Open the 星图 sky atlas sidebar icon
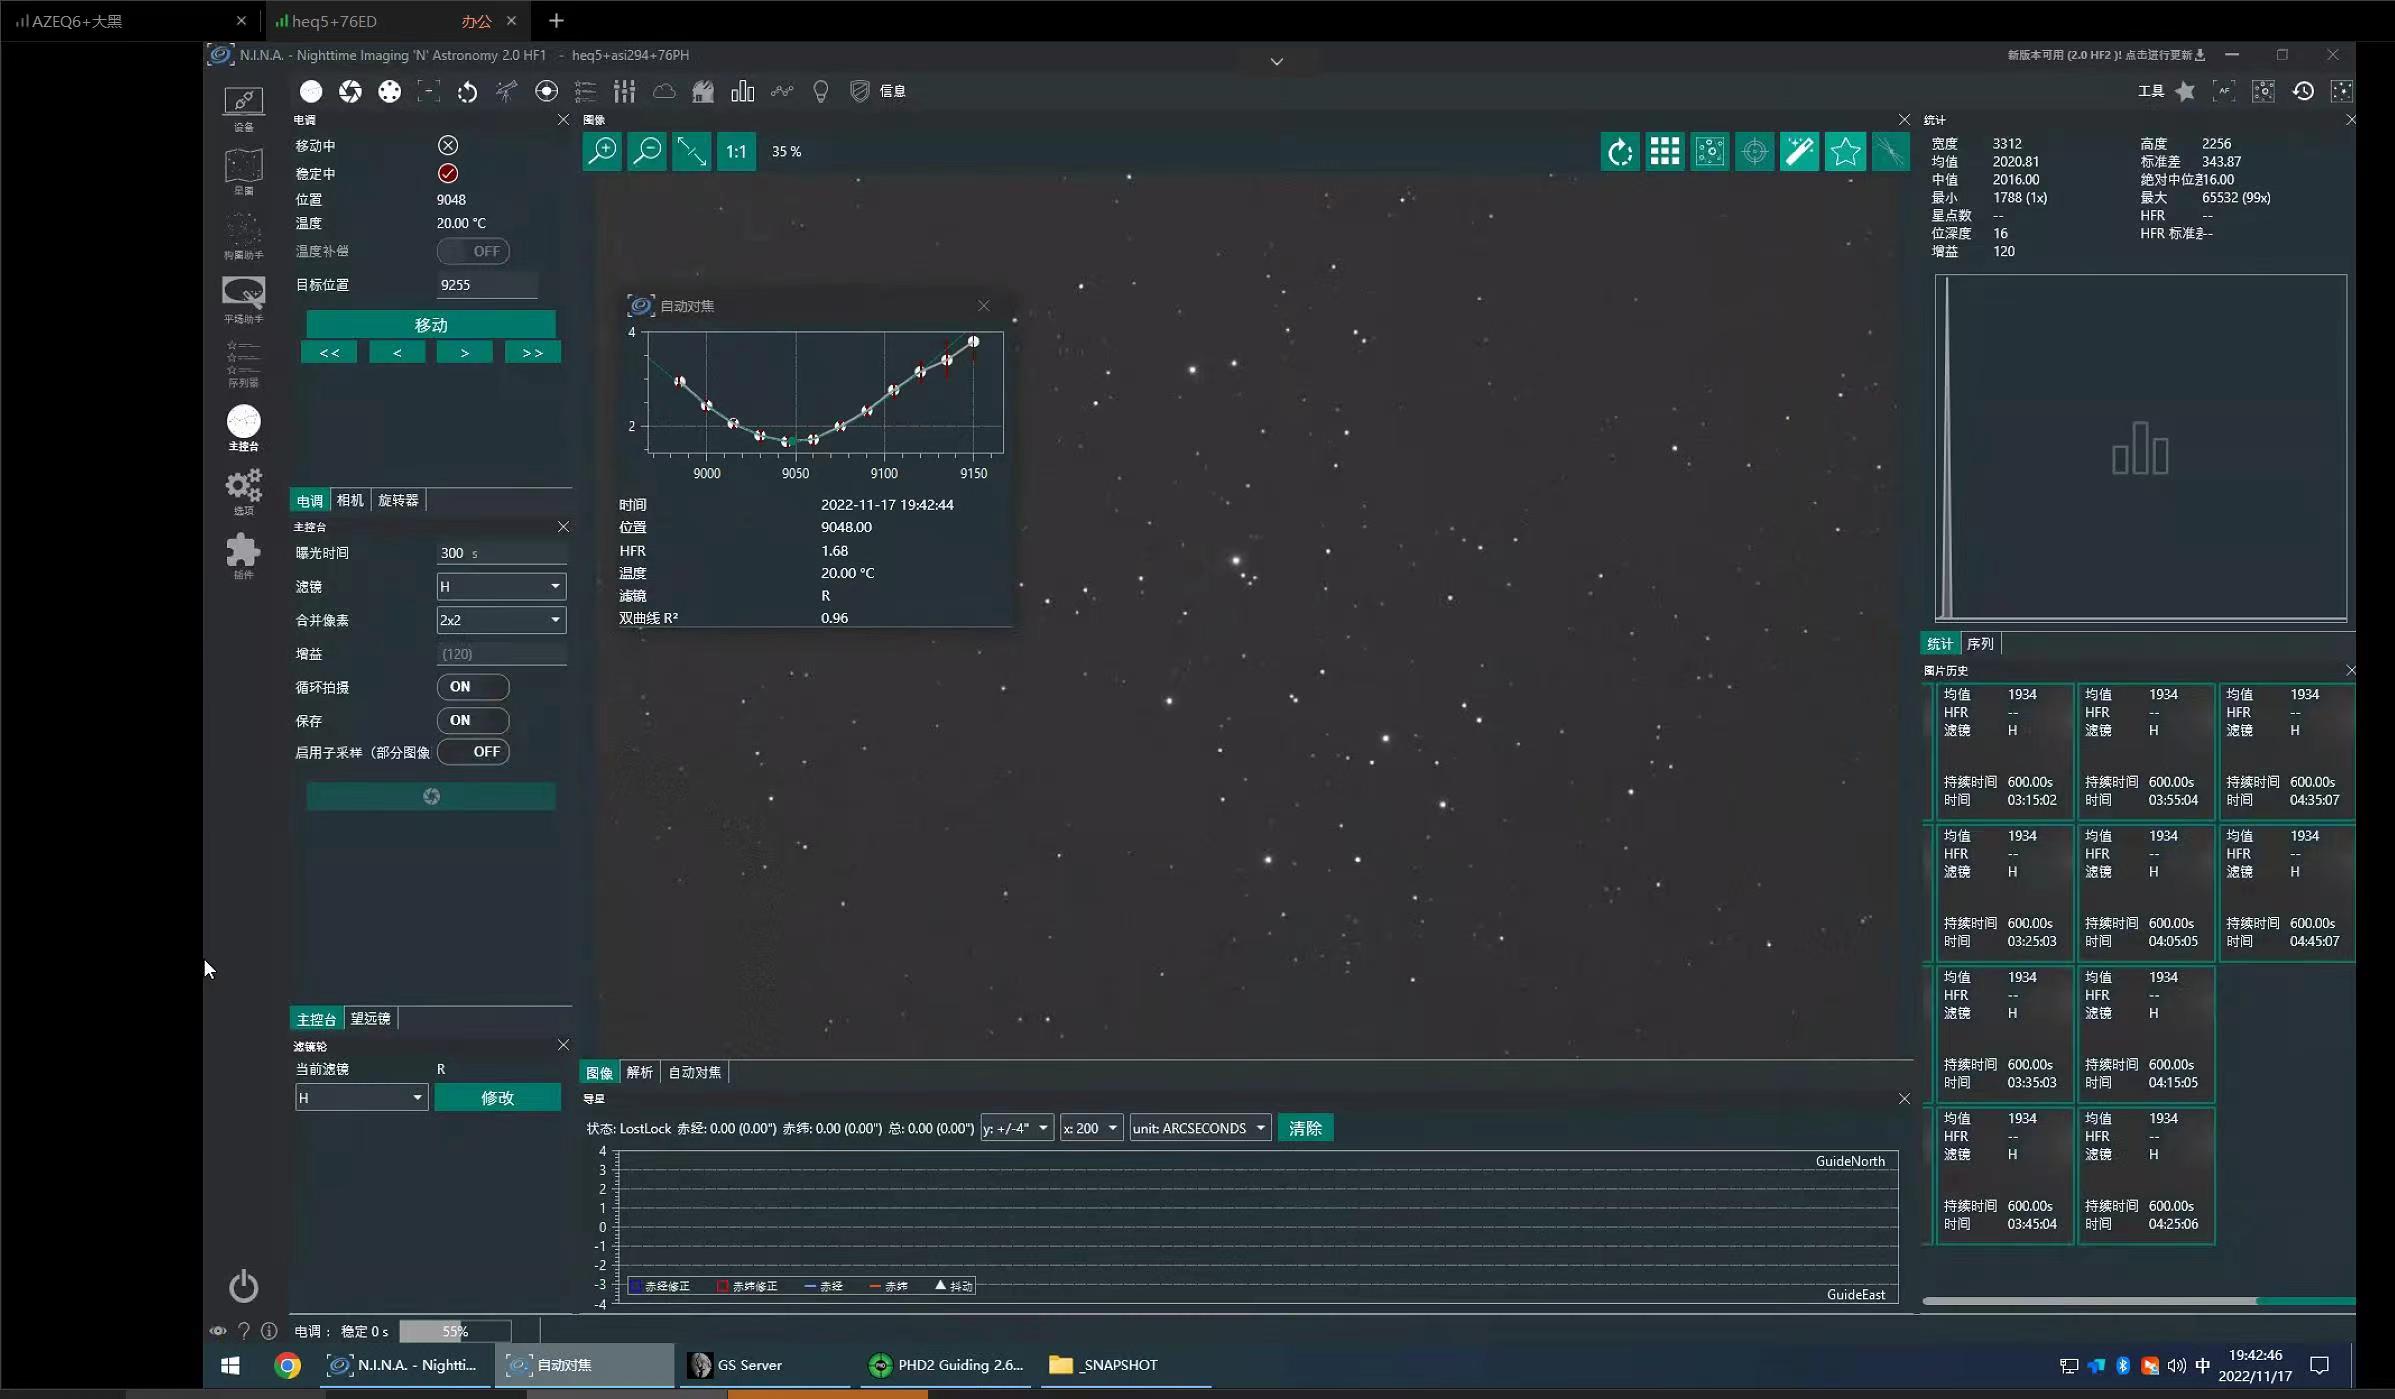Viewport: 2395px width, 1399px height. pos(243,170)
